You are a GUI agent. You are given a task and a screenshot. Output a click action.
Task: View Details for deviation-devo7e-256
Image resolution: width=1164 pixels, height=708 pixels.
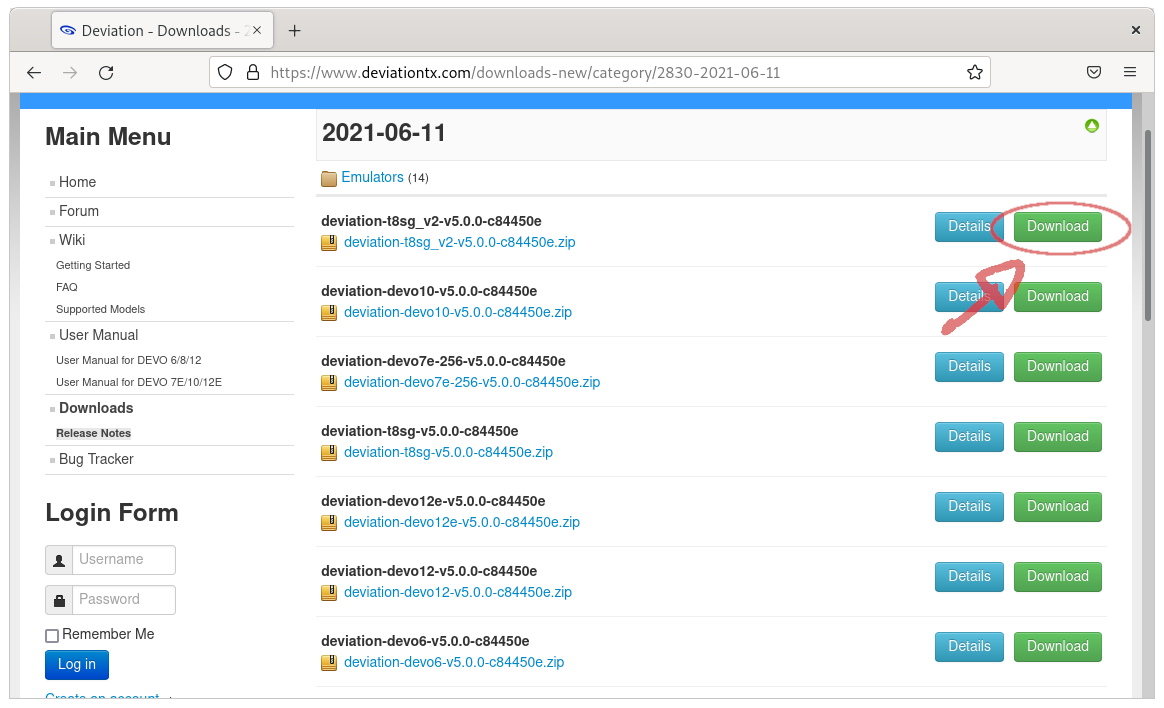pos(969,367)
